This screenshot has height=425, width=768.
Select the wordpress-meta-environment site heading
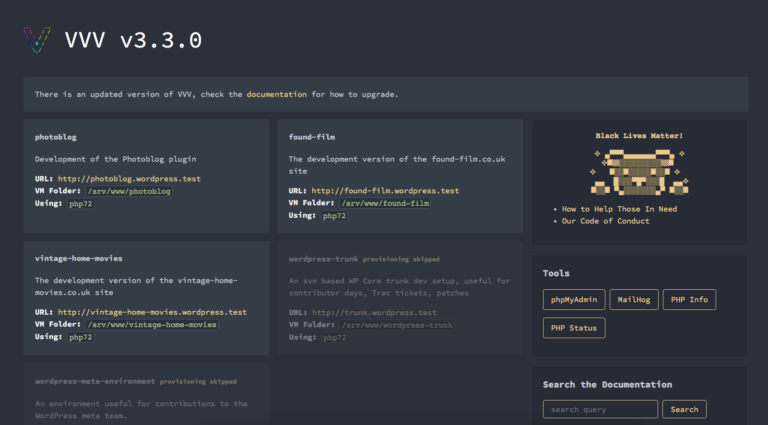(x=95, y=381)
